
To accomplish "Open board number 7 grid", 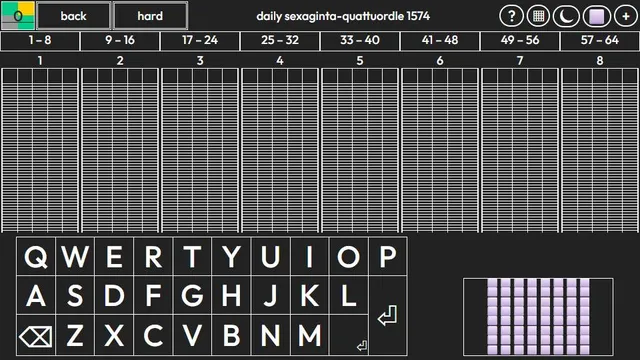I will (x=520, y=150).
